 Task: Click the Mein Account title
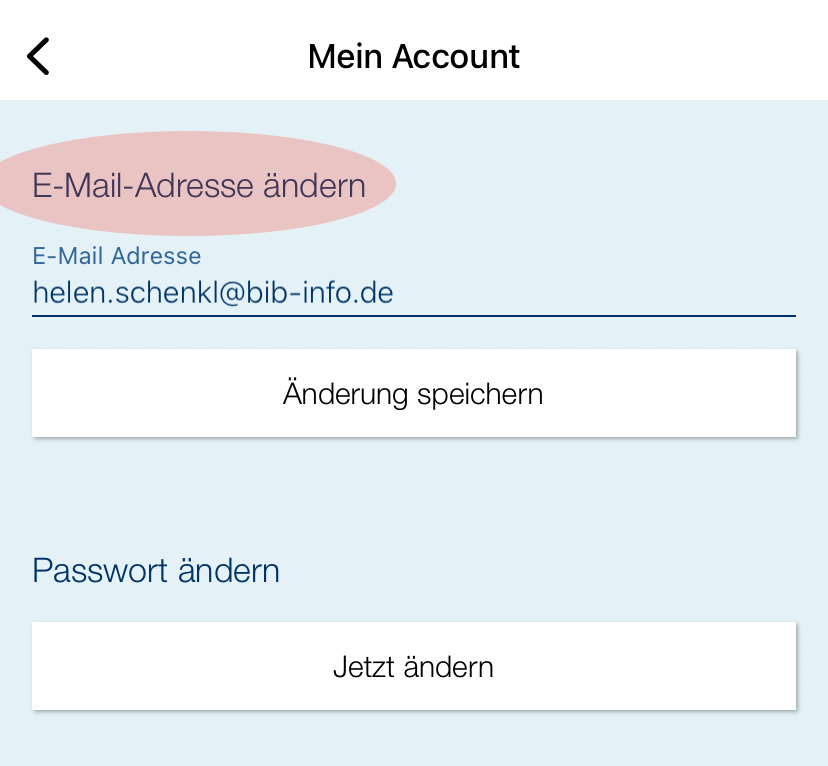[x=414, y=56]
